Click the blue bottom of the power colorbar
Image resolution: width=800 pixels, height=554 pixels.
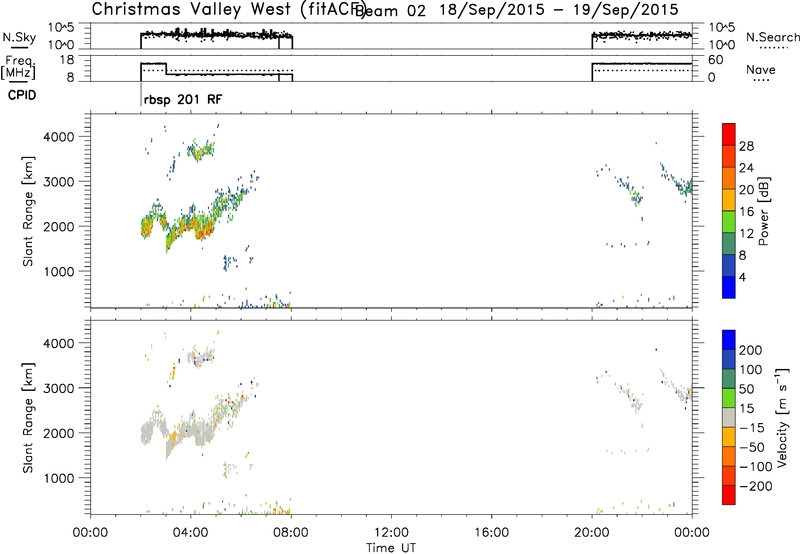click(729, 287)
